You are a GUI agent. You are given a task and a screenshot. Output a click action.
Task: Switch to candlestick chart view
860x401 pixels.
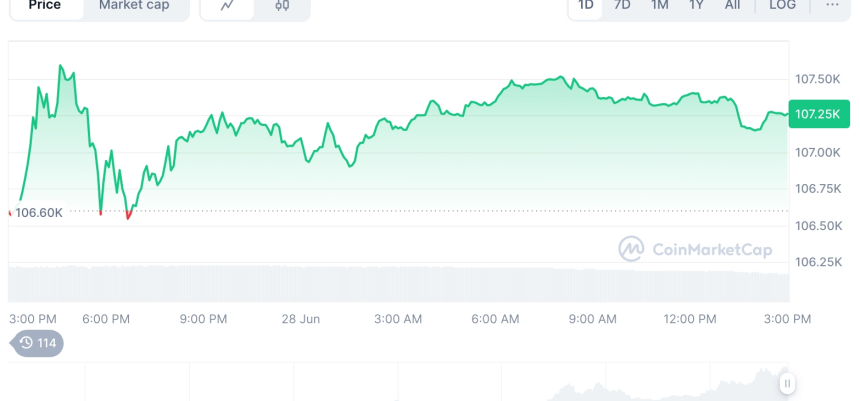[282, 5]
